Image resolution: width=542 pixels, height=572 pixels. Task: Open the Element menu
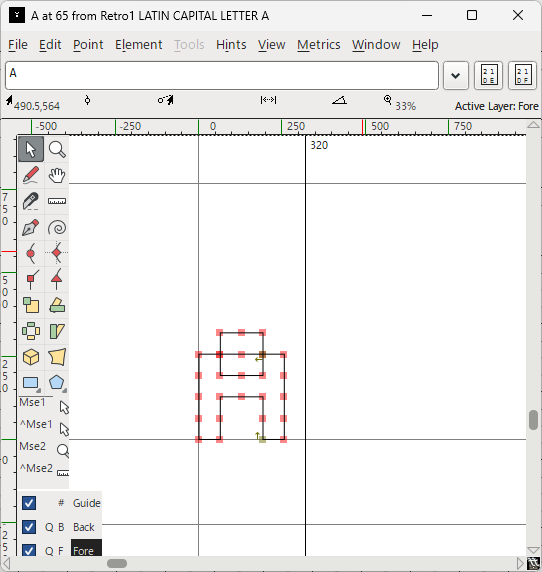139,45
